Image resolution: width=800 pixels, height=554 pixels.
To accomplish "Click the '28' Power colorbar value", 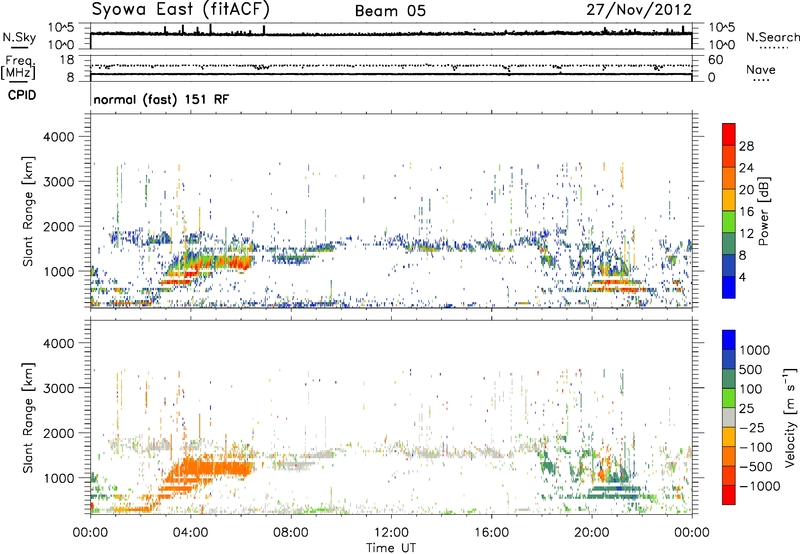I will tap(746, 146).
